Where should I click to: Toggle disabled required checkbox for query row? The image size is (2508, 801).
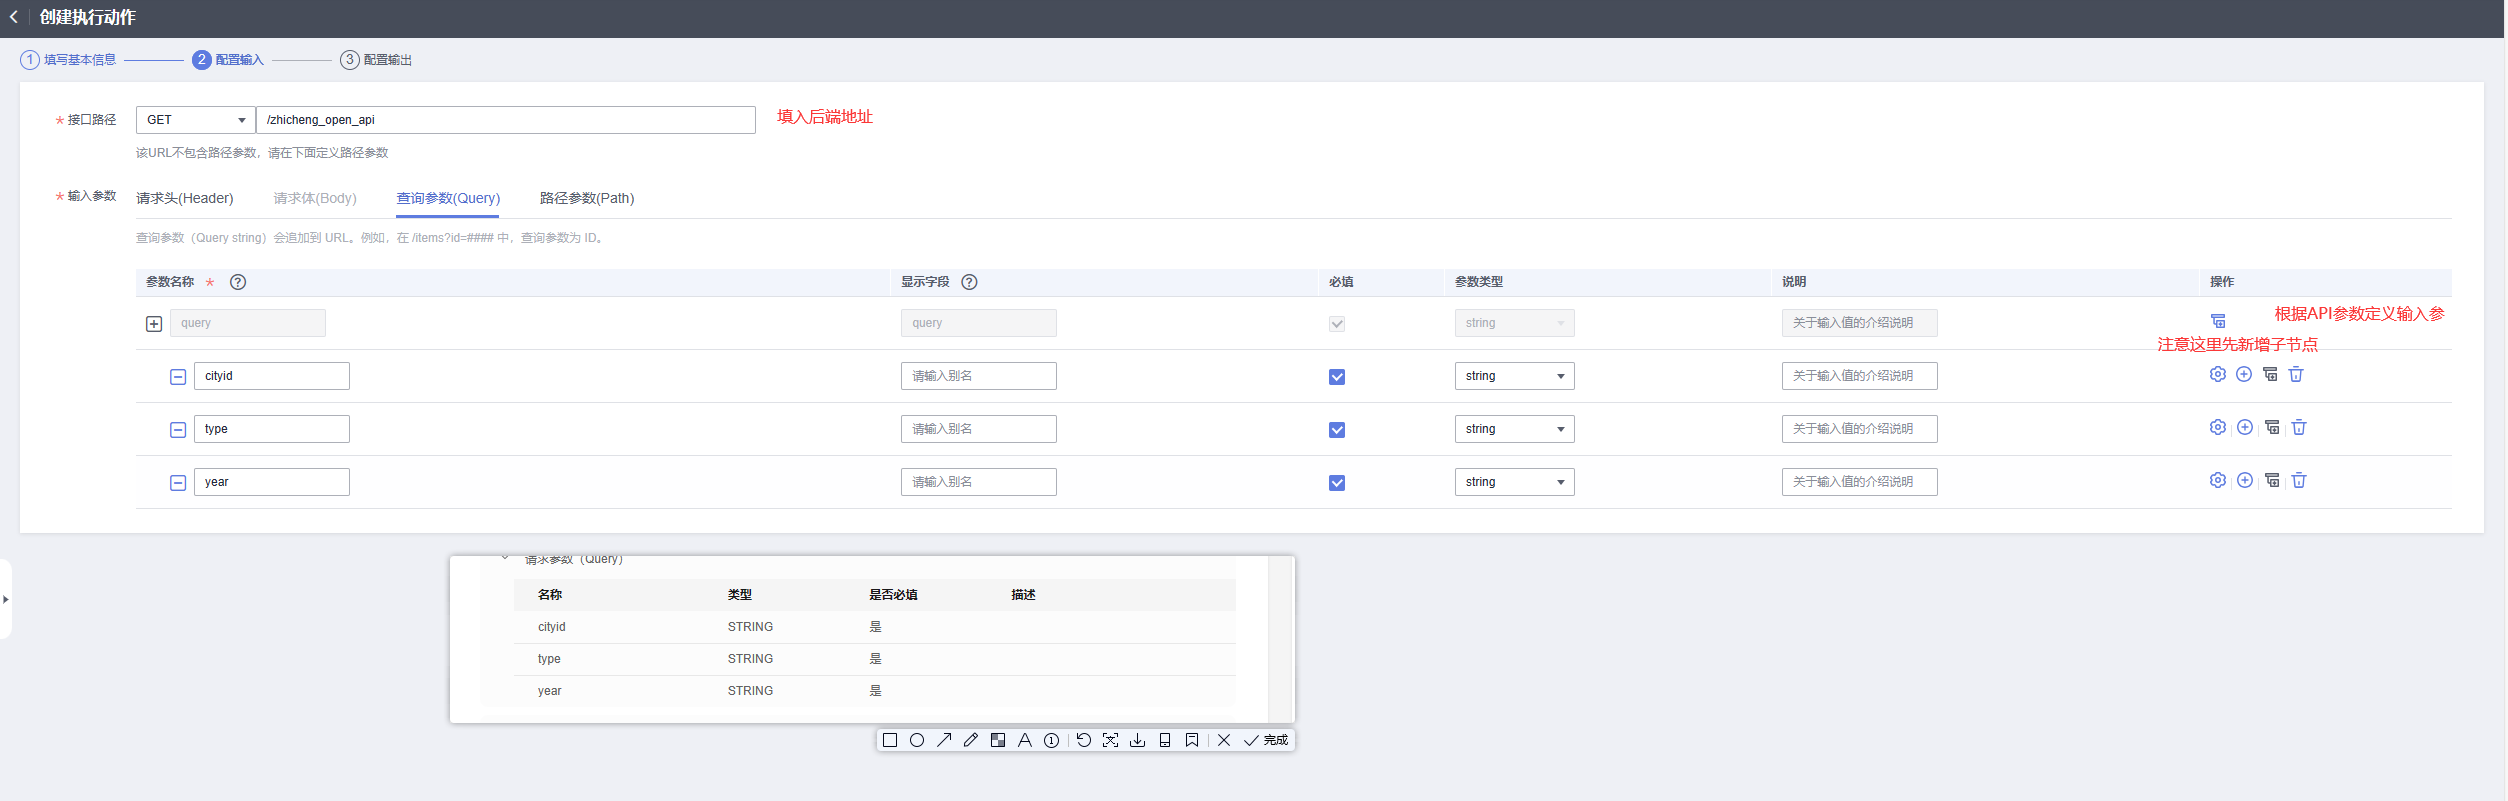click(x=1337, y=324)
